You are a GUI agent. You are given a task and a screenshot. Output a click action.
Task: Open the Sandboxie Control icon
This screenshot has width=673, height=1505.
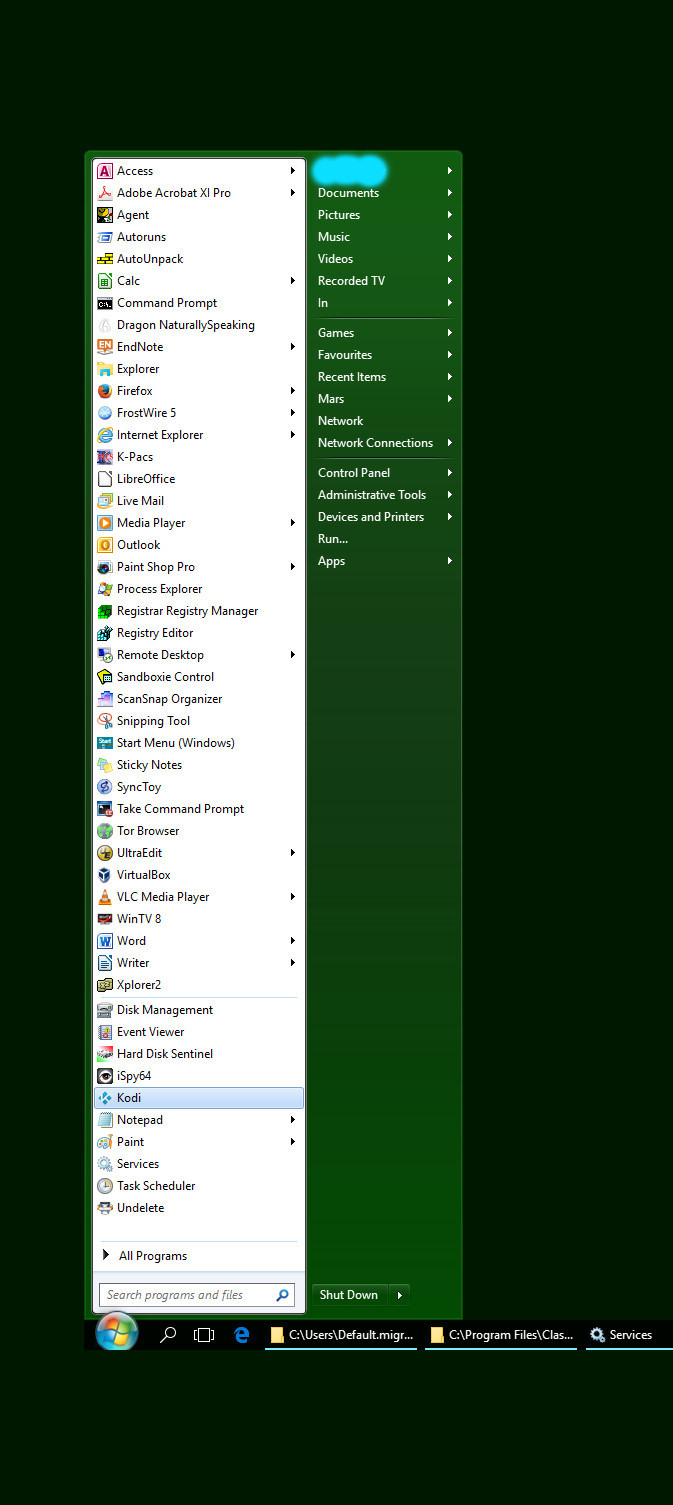105,677
